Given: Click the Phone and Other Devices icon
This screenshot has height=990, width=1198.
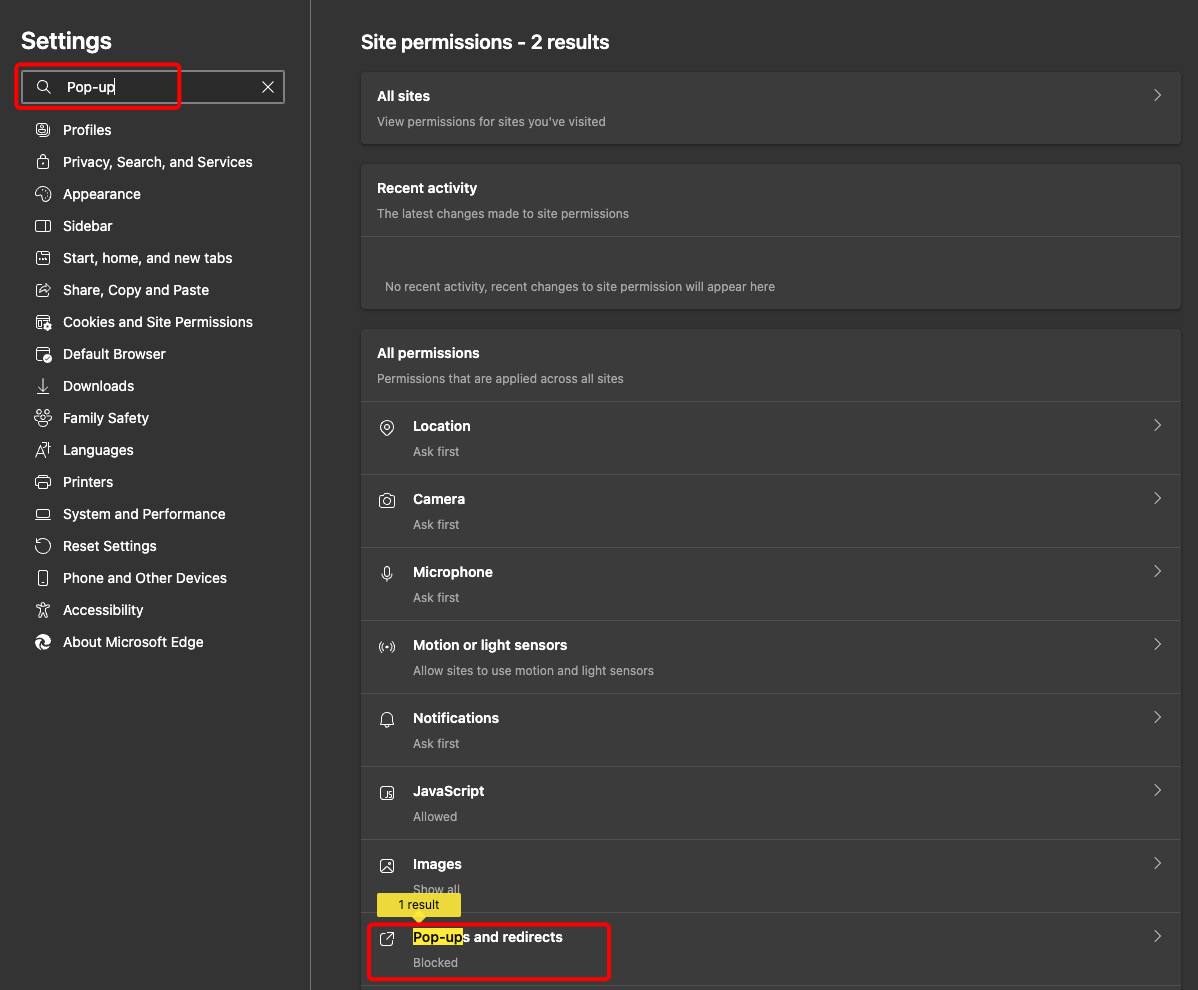Looking at the screenshot, I should (44, 578).
